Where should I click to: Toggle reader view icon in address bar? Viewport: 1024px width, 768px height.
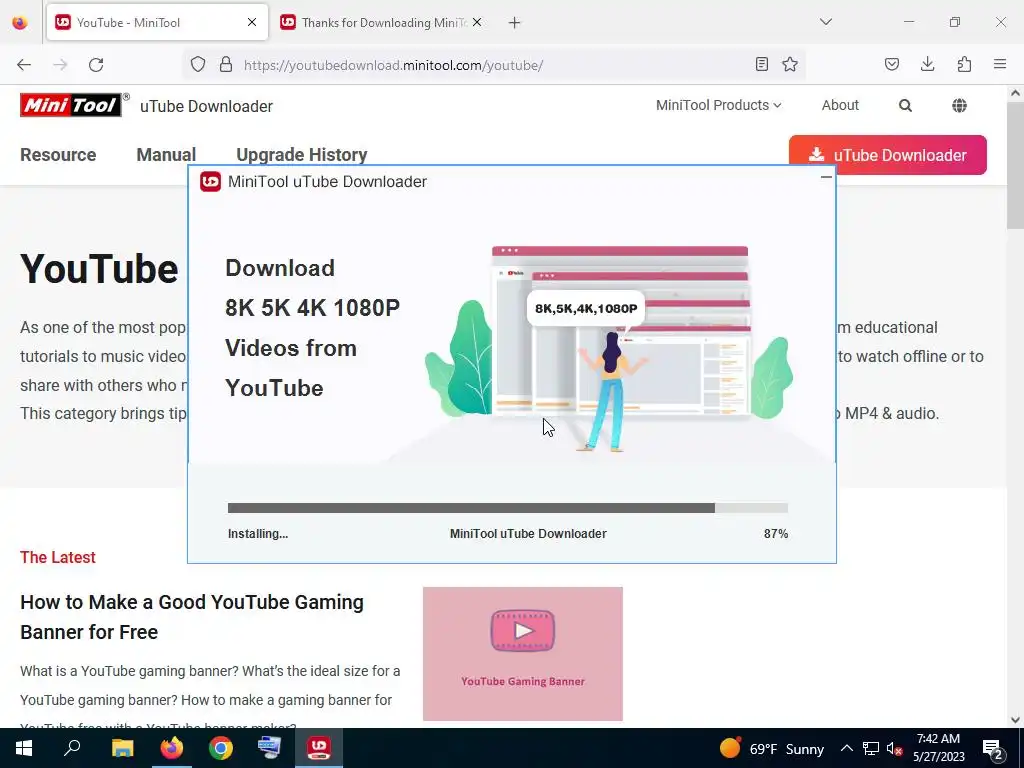[x=761, y=65]
